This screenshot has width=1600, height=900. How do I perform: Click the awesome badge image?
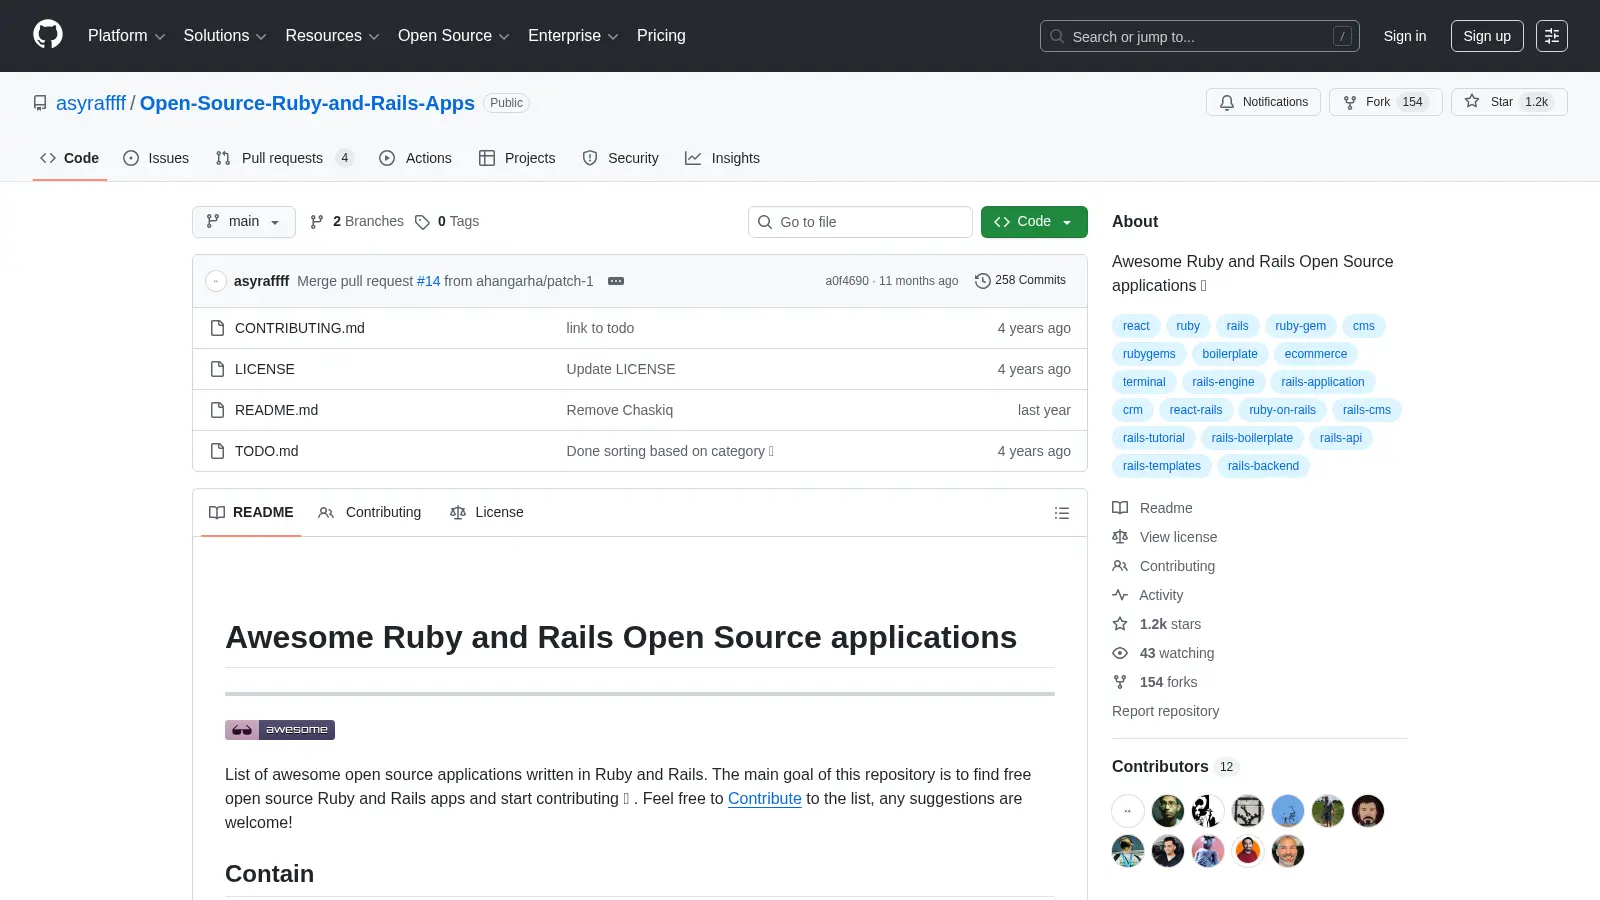tap(280, 730)
